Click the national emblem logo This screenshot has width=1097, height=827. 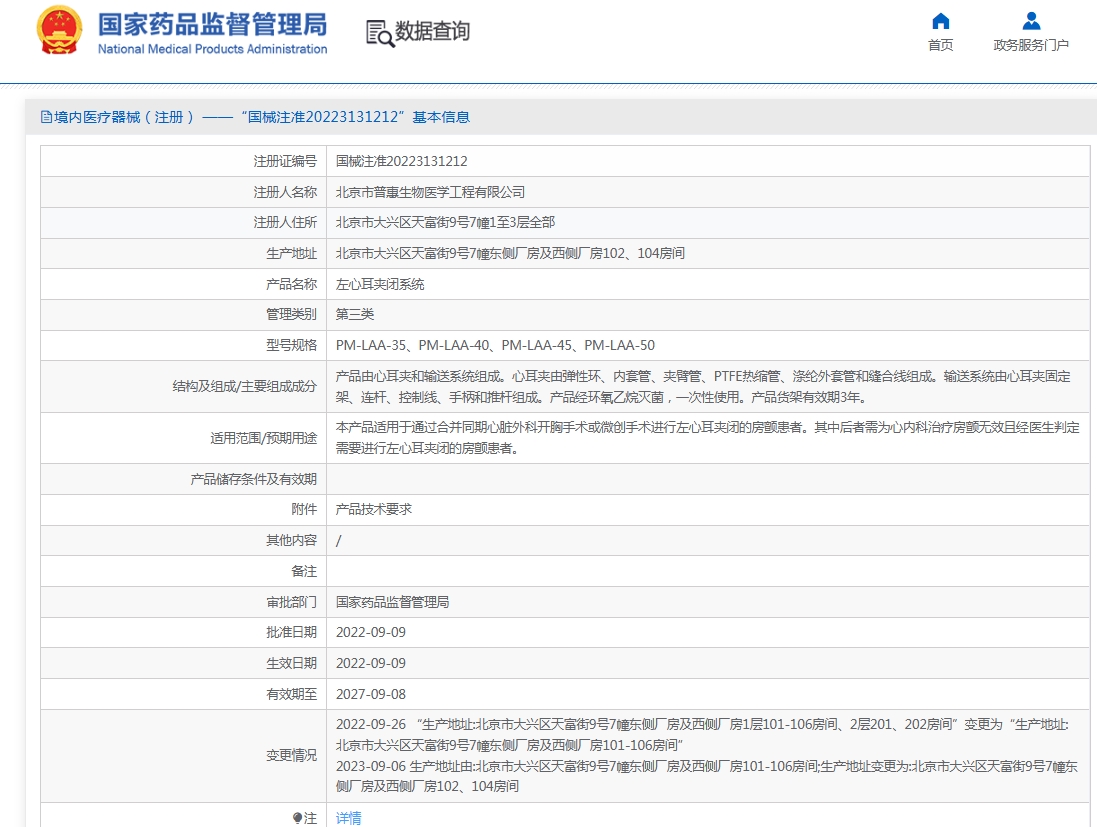point(59,30)
